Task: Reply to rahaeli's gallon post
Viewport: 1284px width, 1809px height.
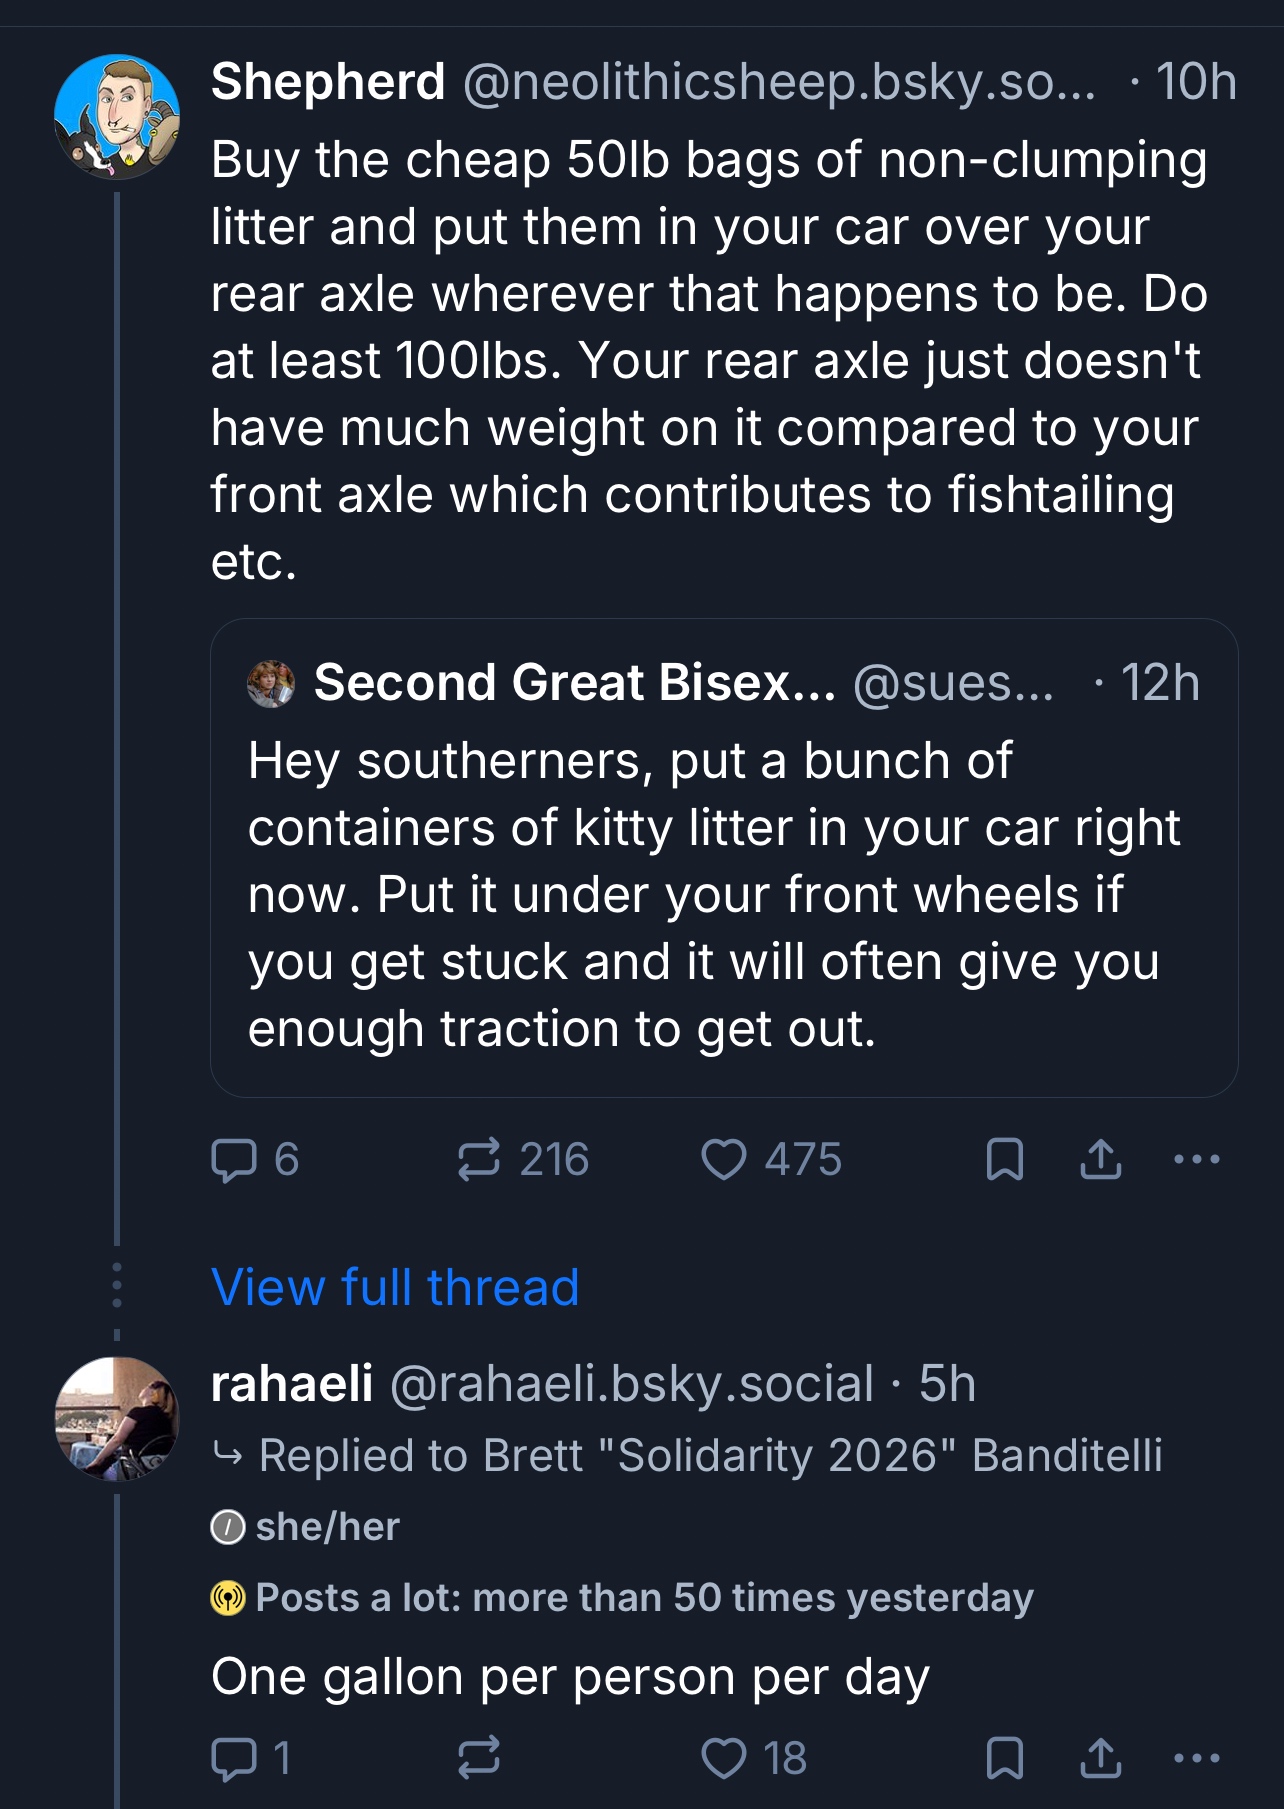Action: 235,1758
